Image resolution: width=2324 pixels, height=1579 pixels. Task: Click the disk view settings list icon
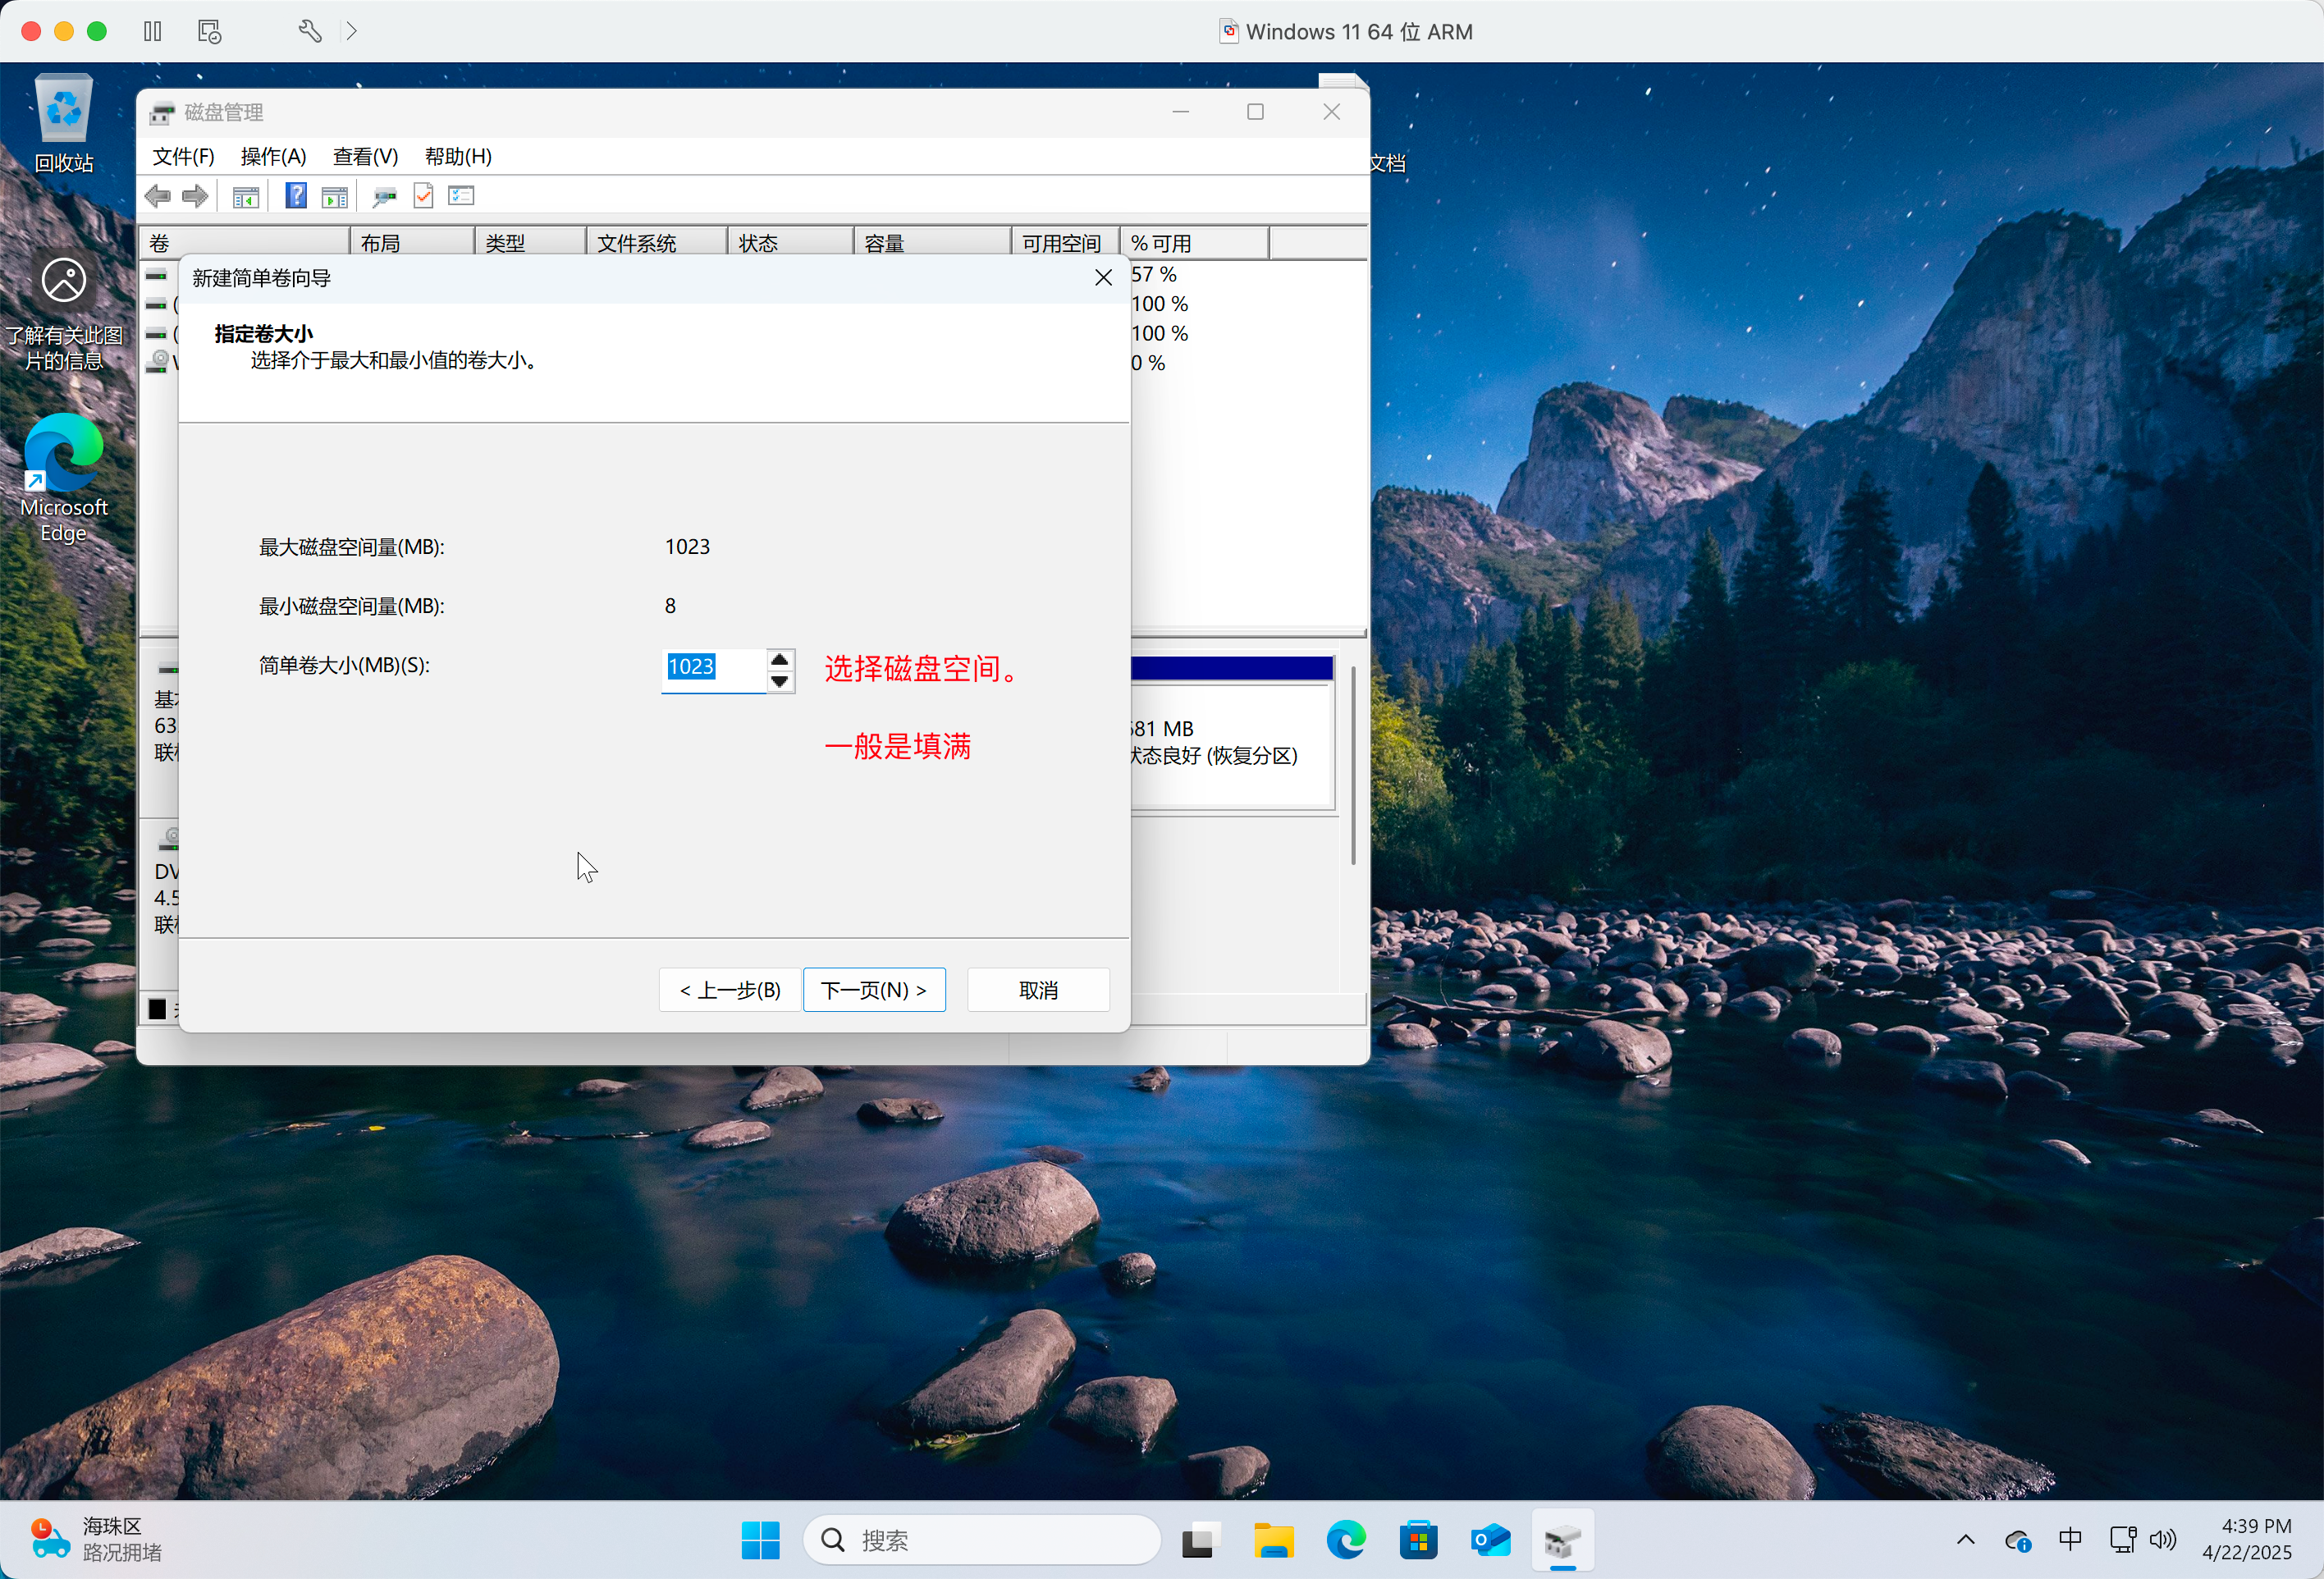(x=461, y=196)
